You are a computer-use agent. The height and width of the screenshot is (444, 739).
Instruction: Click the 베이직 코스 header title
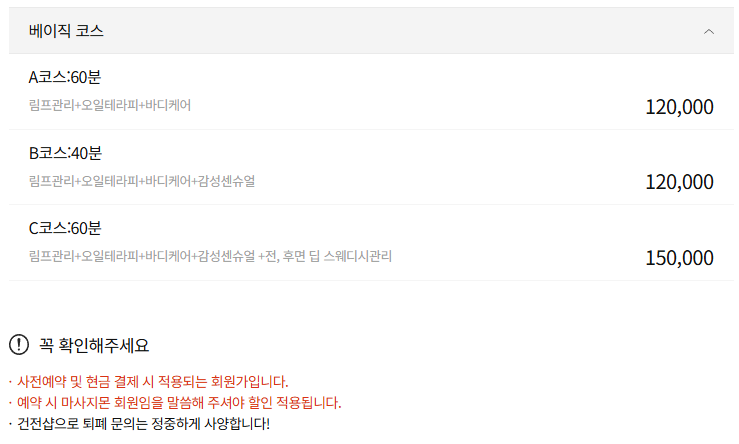pyautogui.click(x=66, y=31)
